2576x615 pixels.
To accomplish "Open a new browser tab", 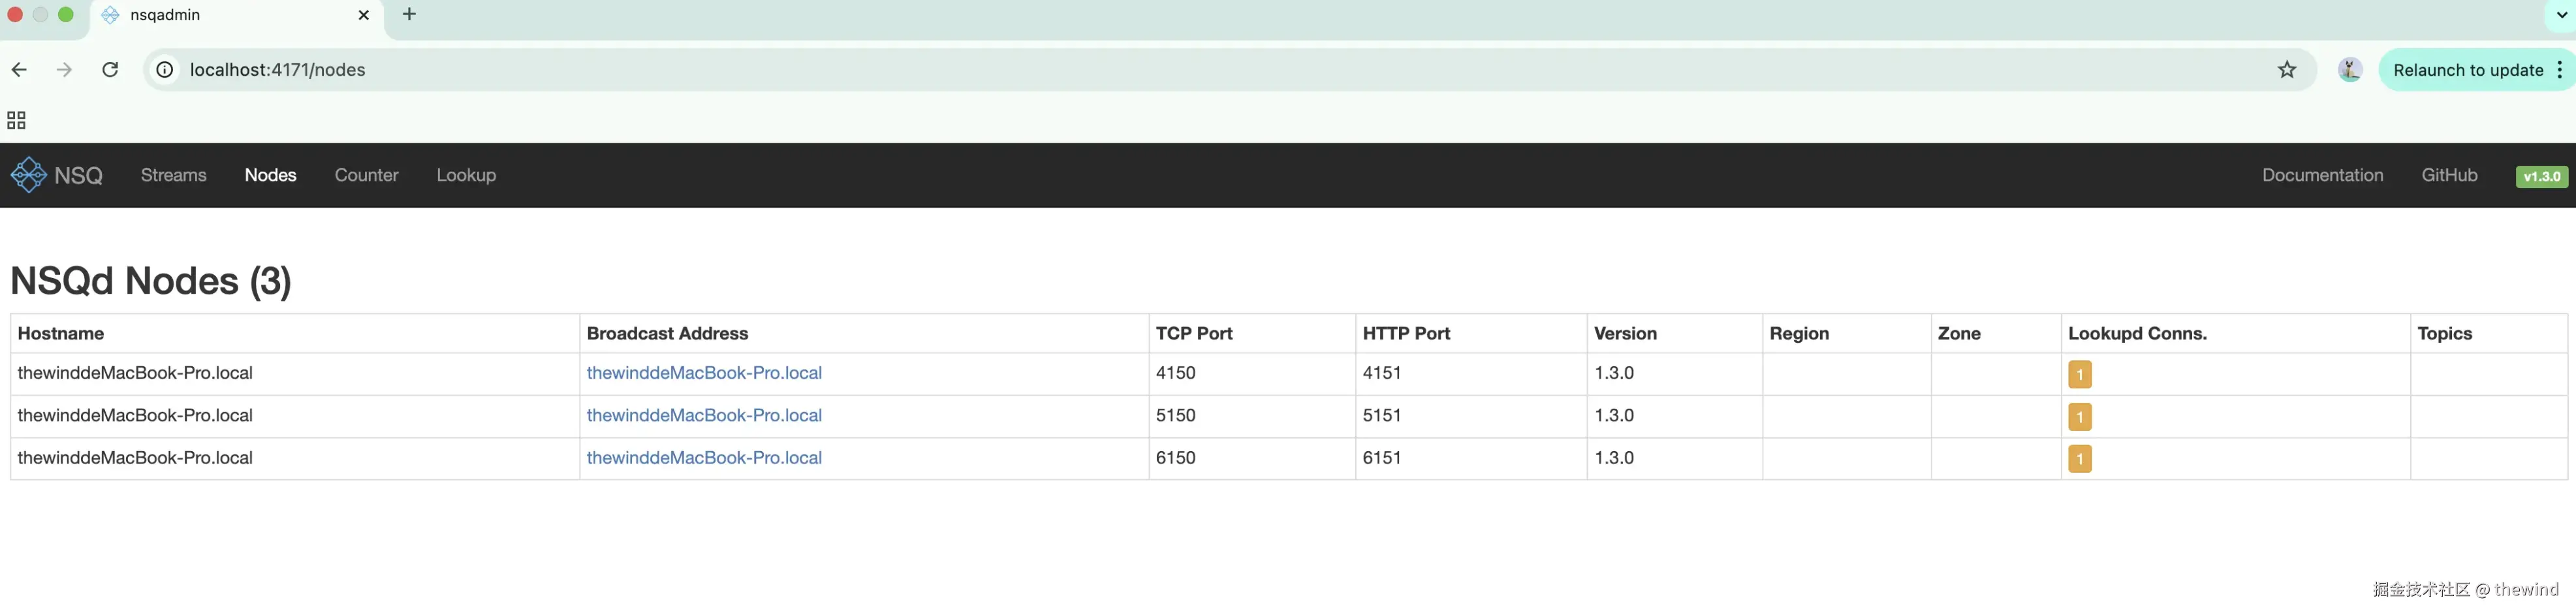I will point(409,15).
